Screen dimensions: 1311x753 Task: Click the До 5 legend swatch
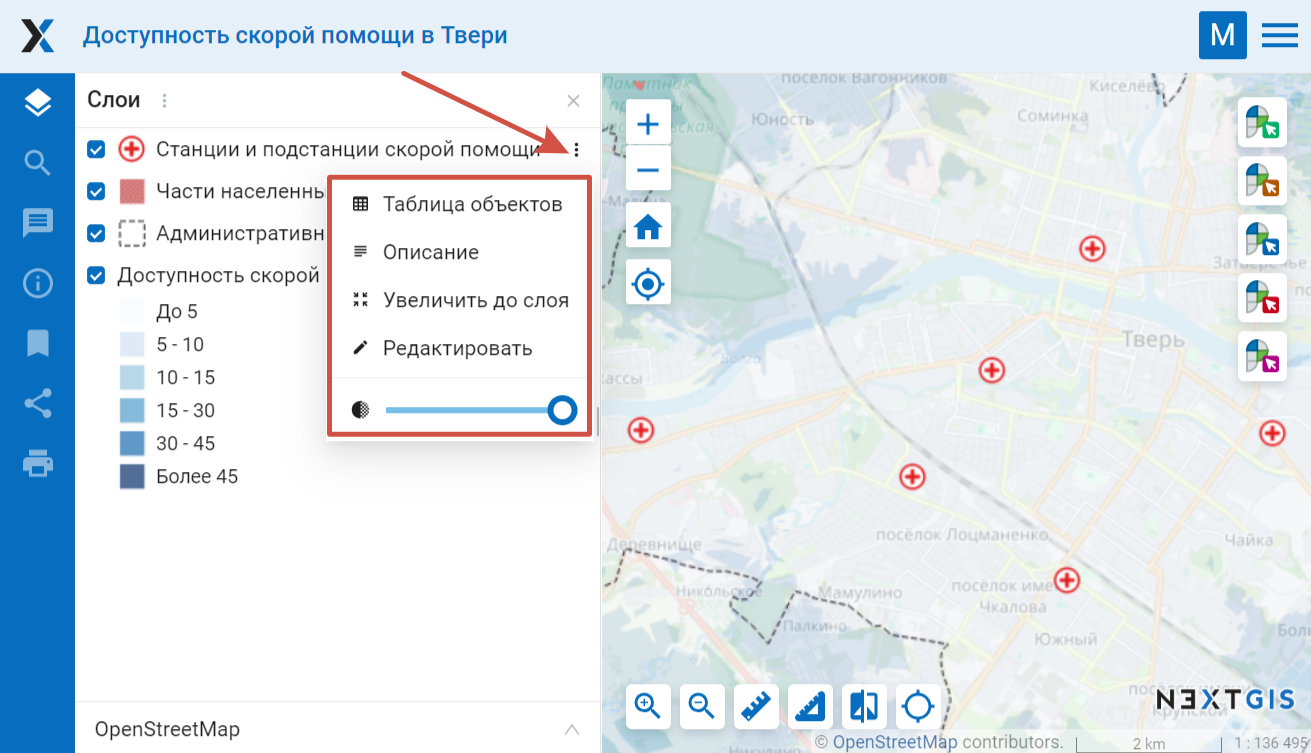(x=132, y=312)
